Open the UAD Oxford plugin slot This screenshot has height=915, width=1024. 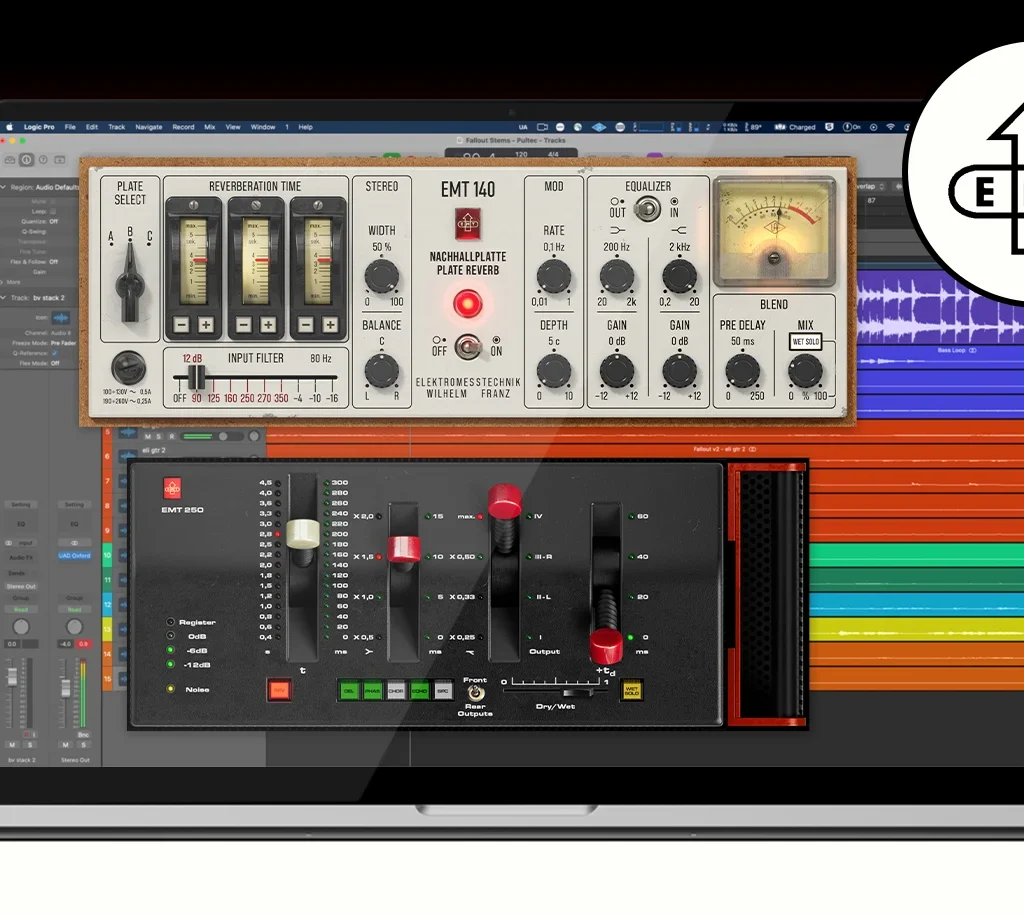pyautogui.click(x=74, y=556)
